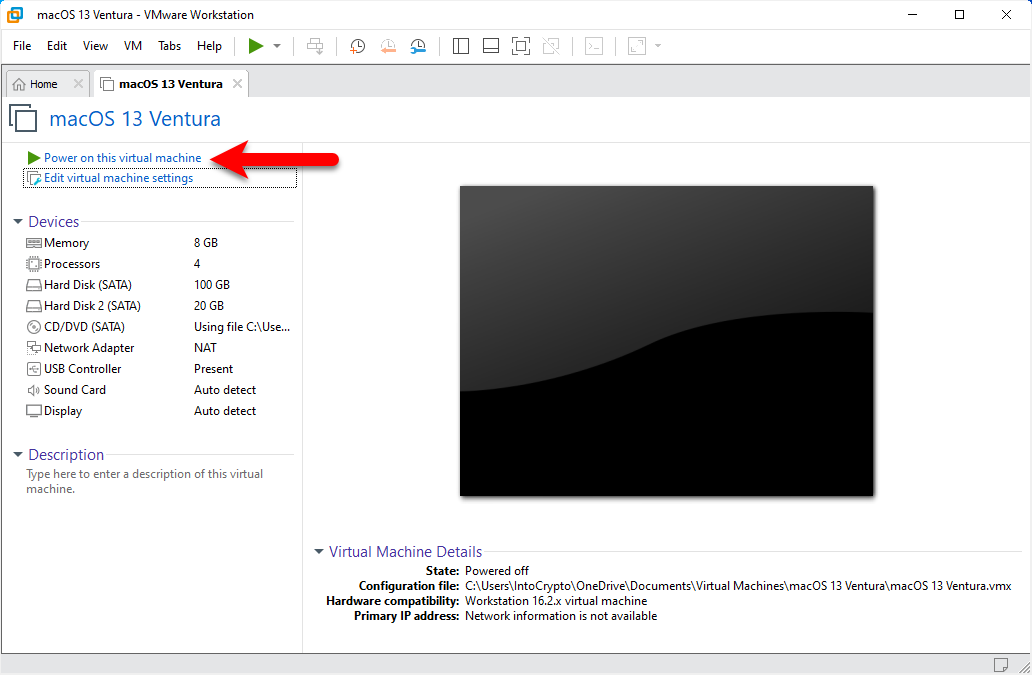Select the Network Adapter device icon

click(34, 347)
